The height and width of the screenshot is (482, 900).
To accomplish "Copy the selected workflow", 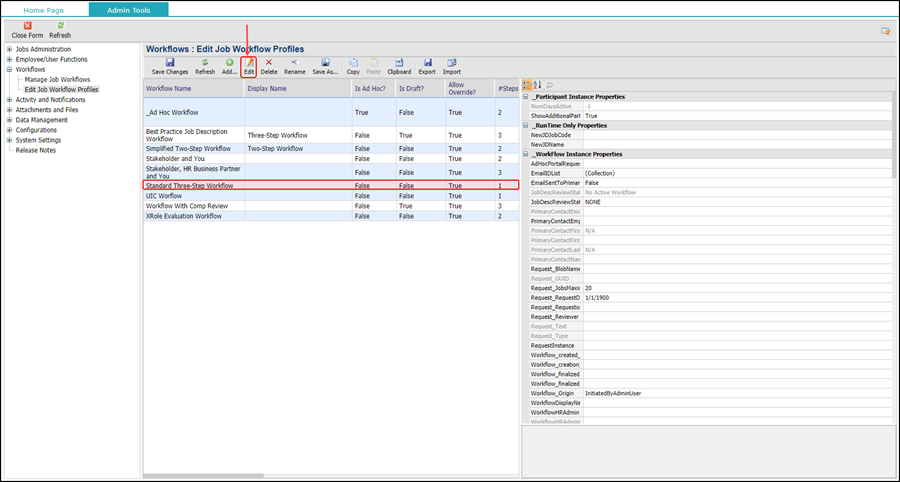I will coord(353,67).
